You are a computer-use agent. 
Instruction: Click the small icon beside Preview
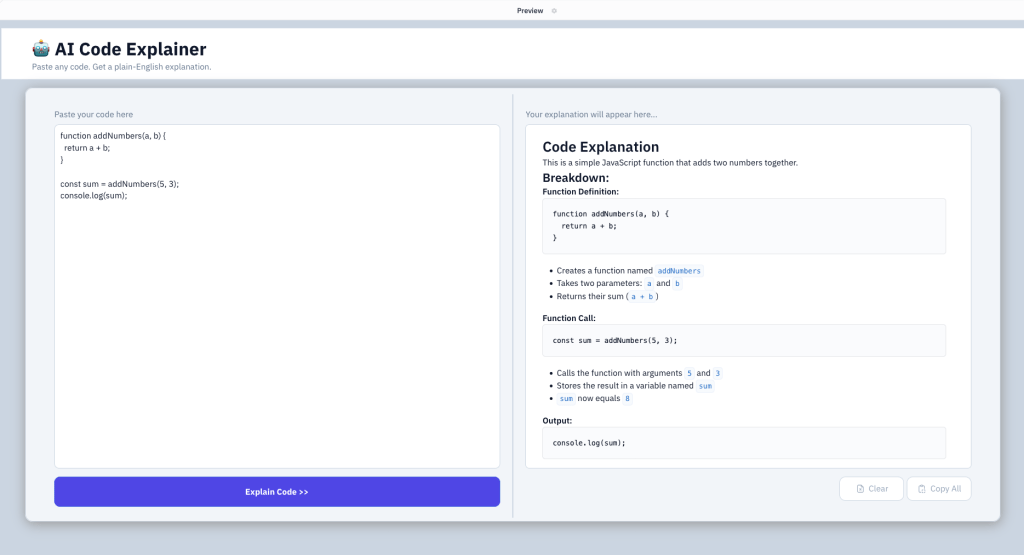[x=554, y=10]
